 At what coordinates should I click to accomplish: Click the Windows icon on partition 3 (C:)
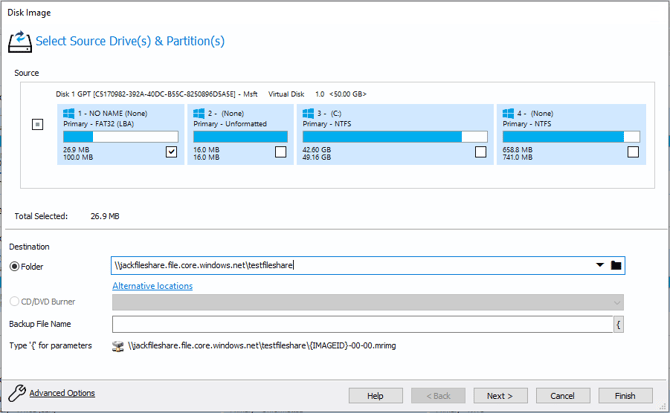click(x=309, y=114)
